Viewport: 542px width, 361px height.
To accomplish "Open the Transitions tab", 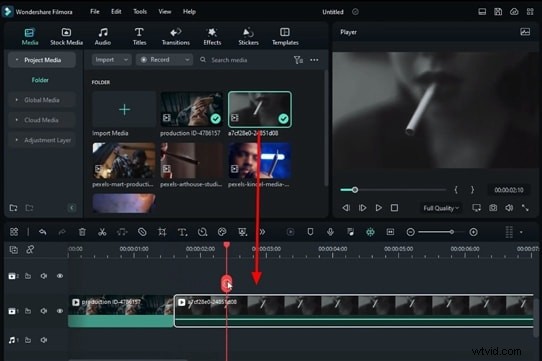I will [176, 37].
